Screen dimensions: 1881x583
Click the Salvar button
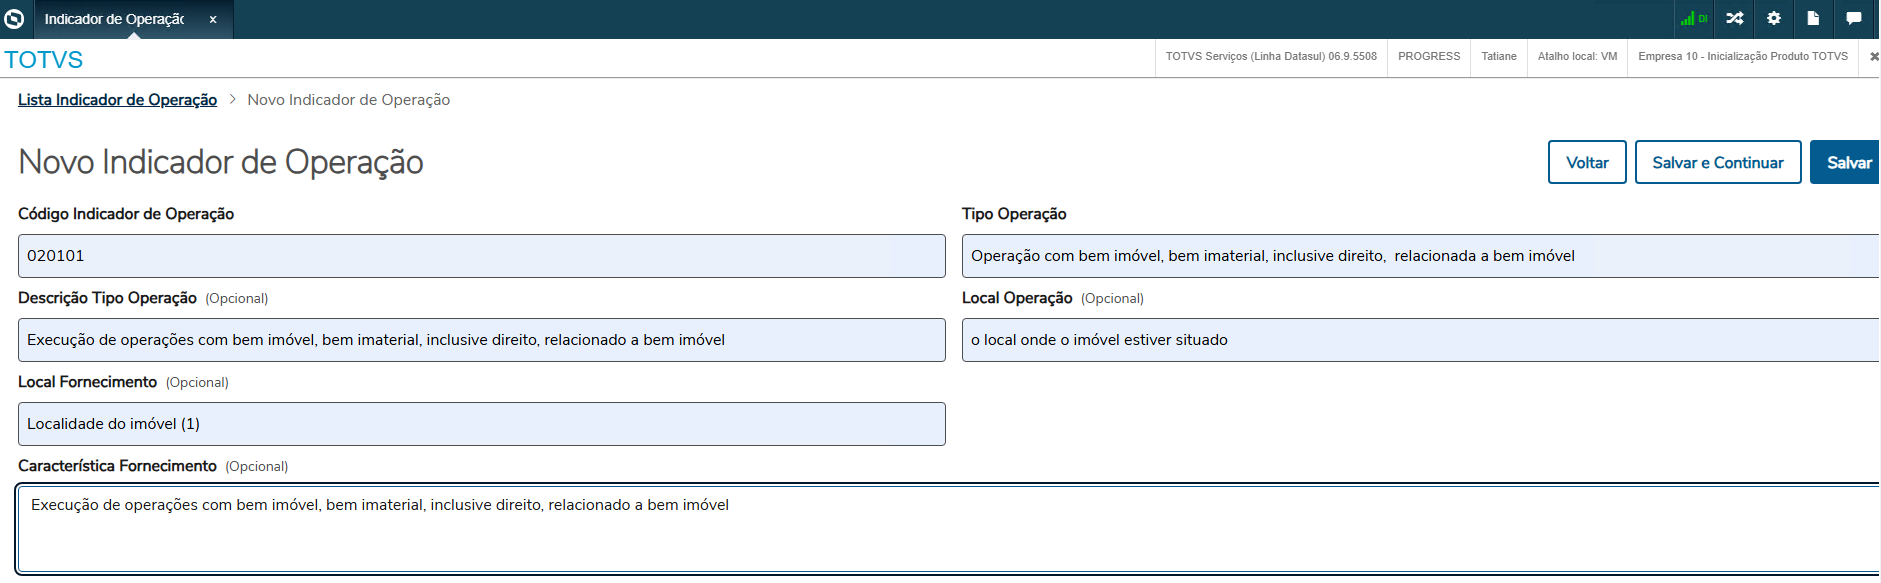tap(1846, 162)
